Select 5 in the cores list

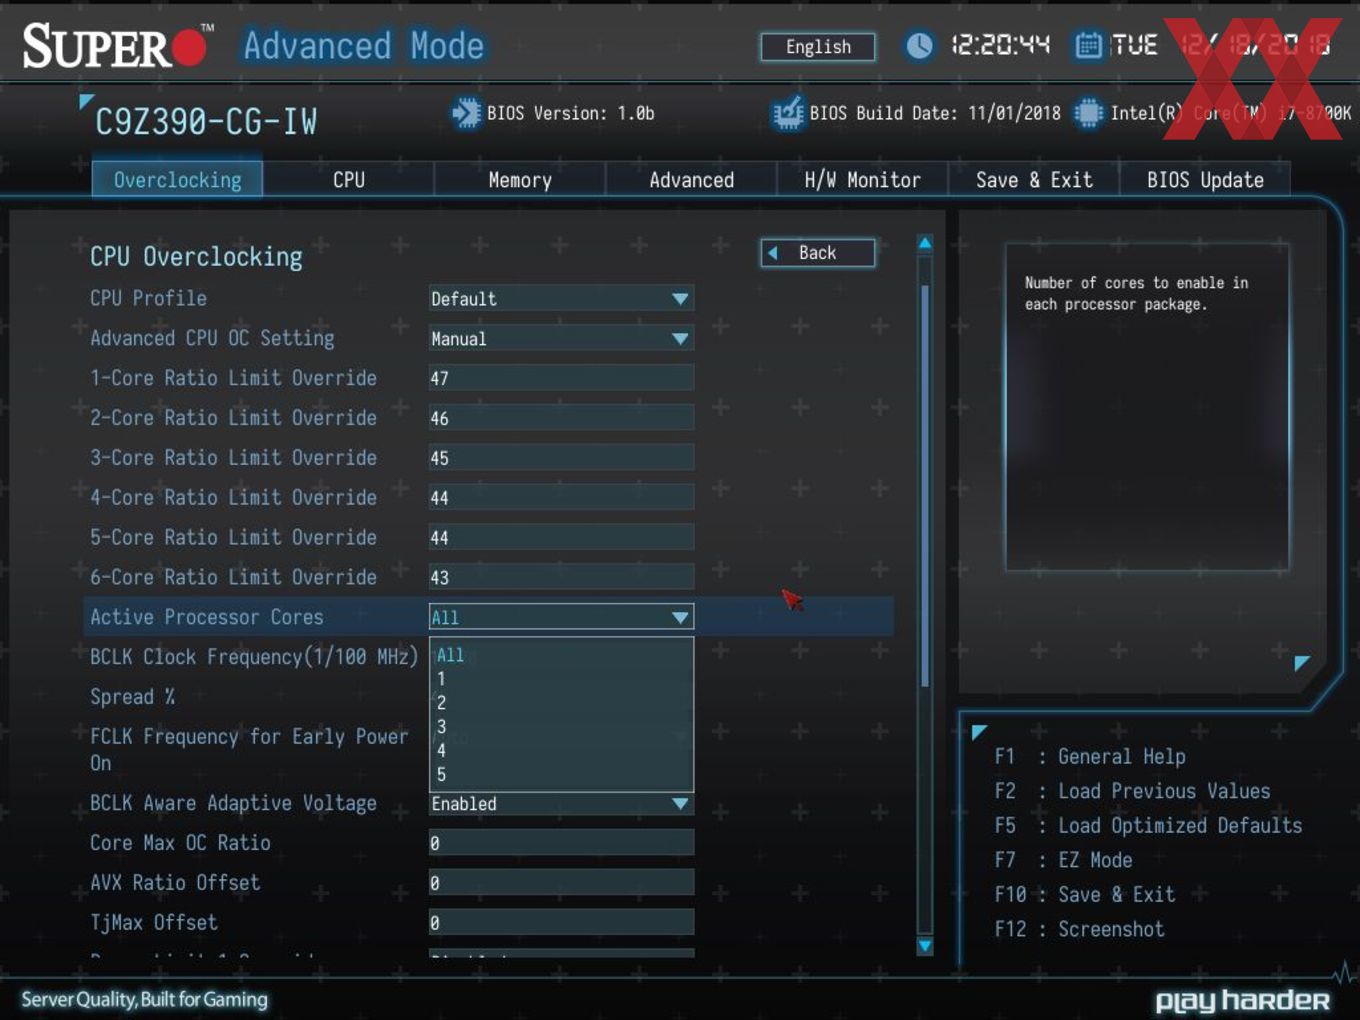point(561,774)
